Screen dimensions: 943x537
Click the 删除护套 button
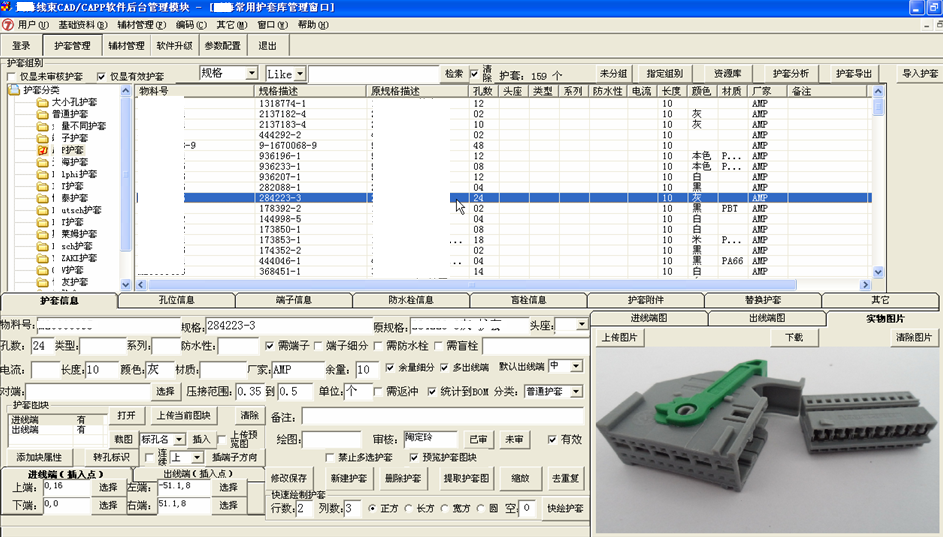(x=403, y=479)
